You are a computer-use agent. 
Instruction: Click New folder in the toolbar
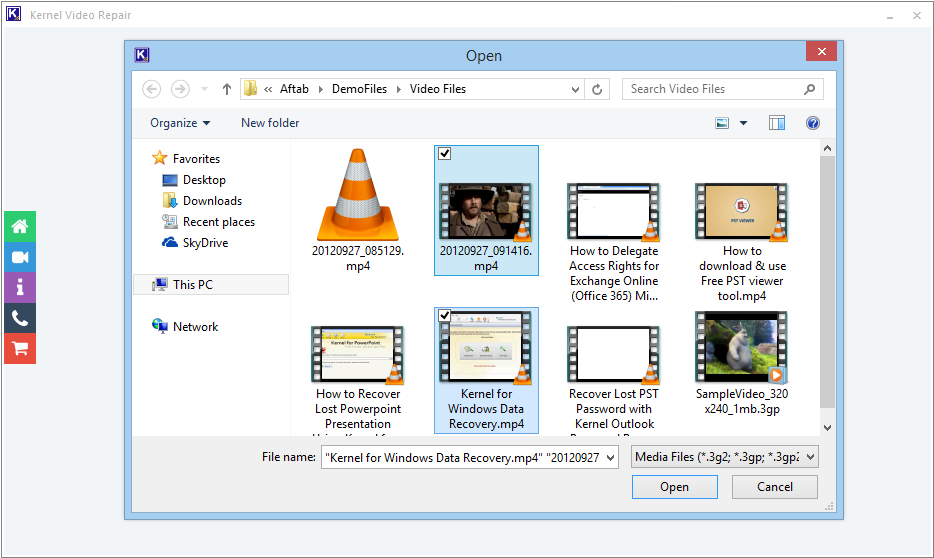point(270,123)
